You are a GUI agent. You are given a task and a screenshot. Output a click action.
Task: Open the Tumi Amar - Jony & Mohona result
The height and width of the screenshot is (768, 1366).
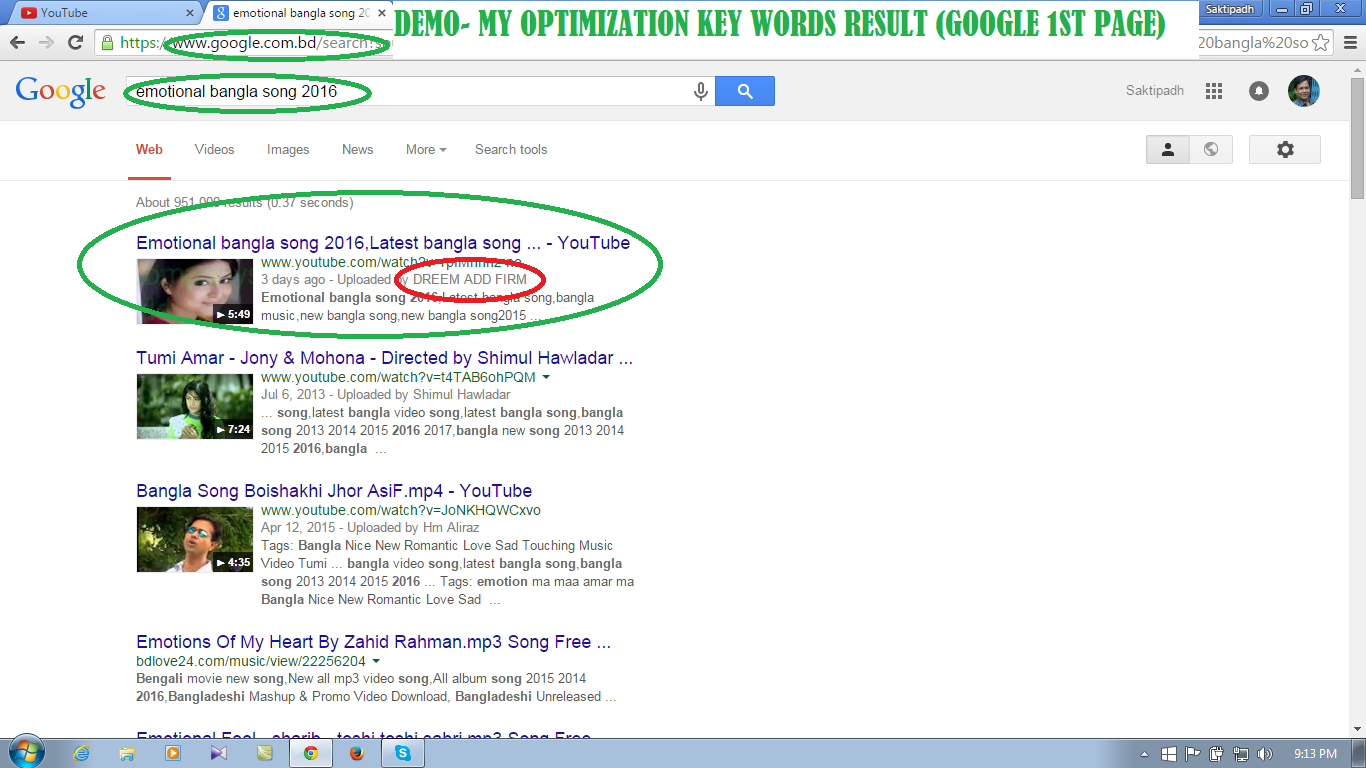[385, 358]
